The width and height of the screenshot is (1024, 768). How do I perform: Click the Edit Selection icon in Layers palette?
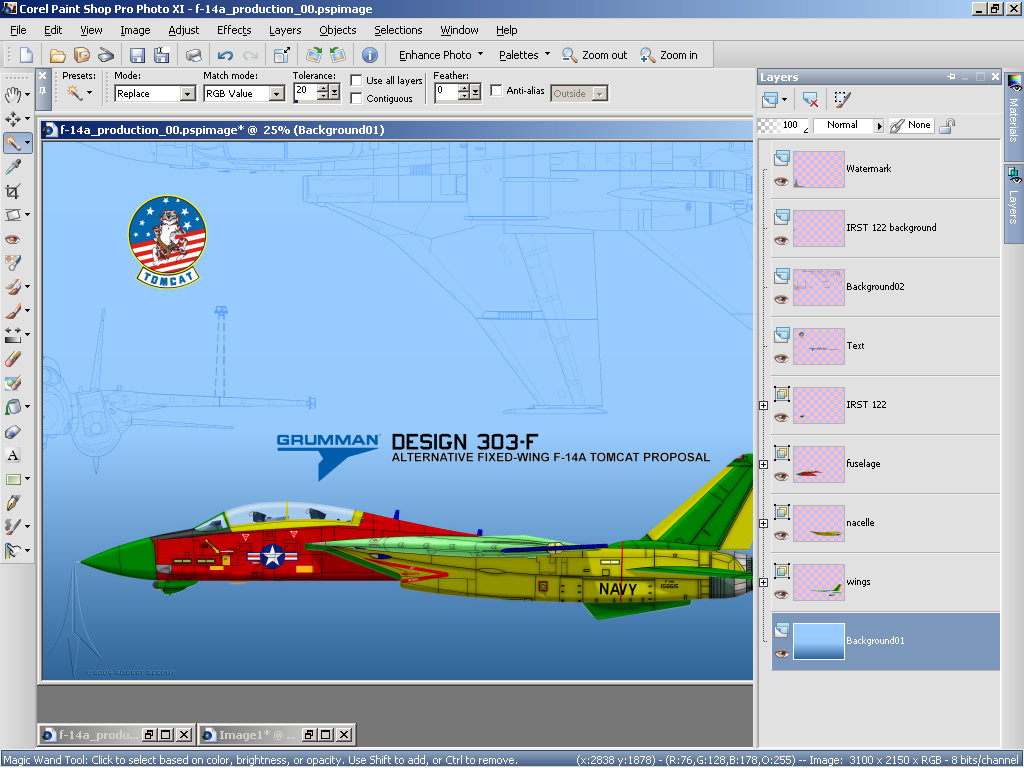(842, 99)
